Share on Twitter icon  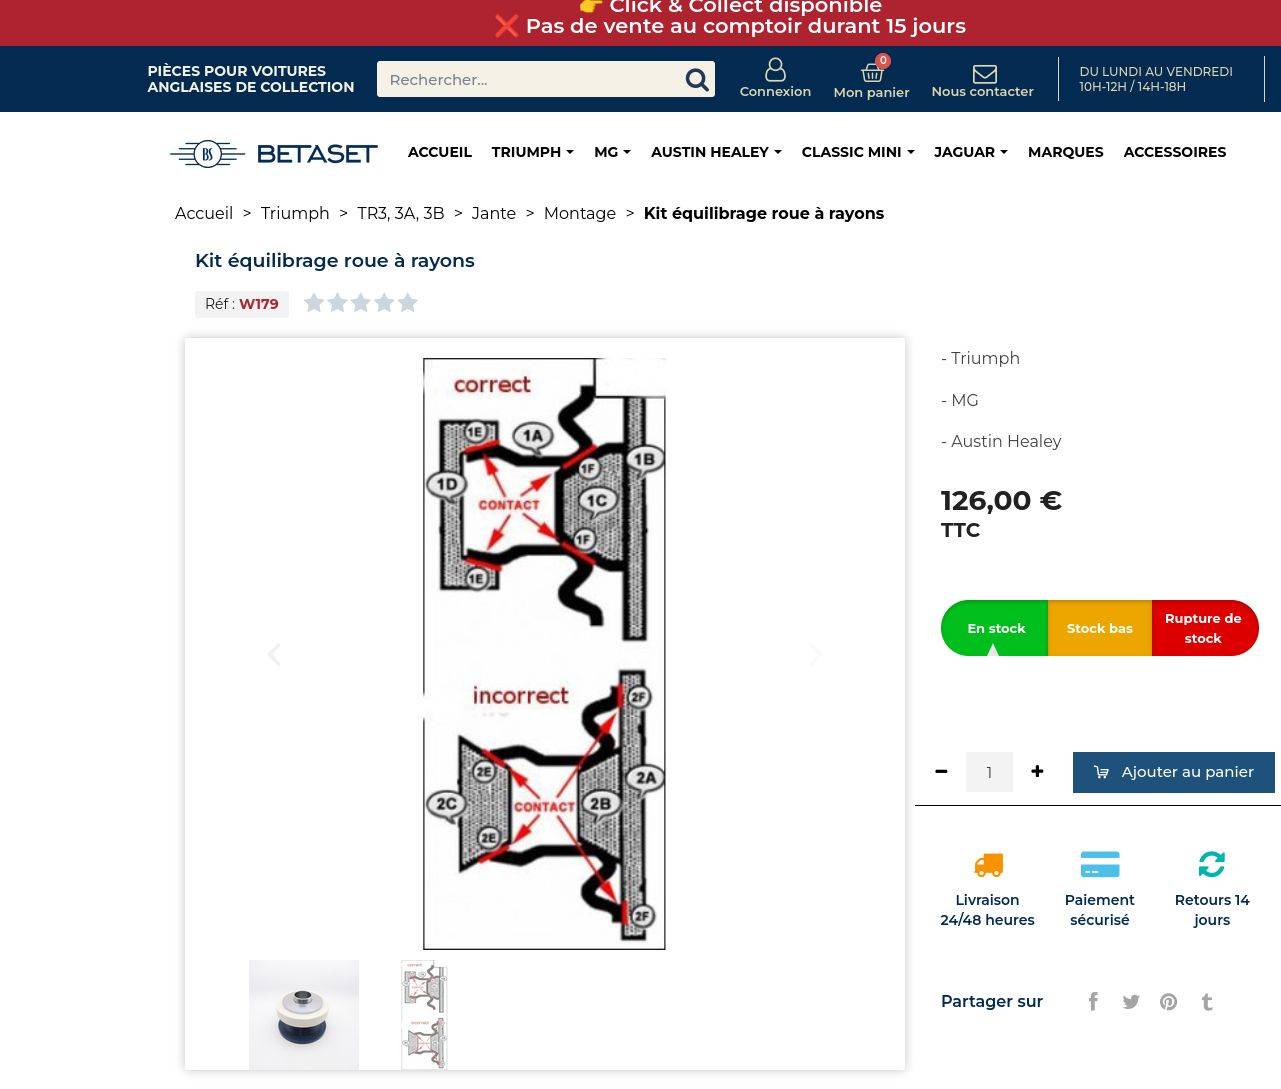1131,1001
